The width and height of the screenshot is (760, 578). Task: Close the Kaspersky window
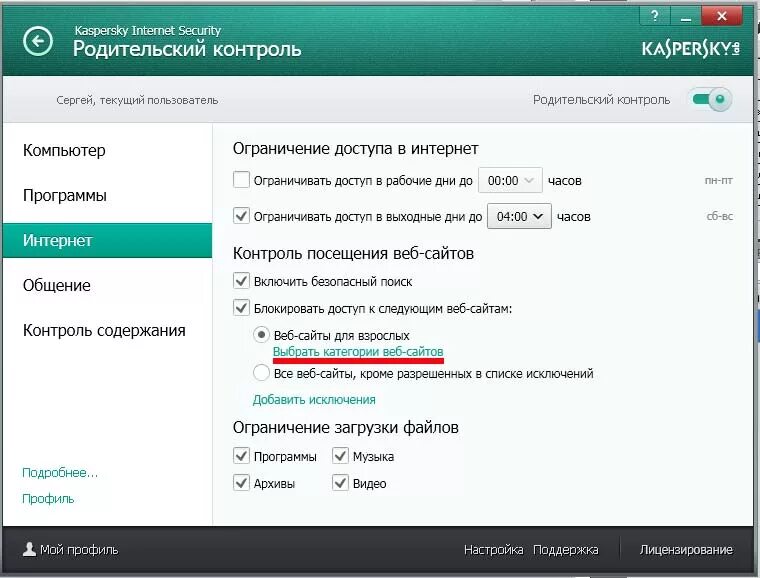(722, 16)
